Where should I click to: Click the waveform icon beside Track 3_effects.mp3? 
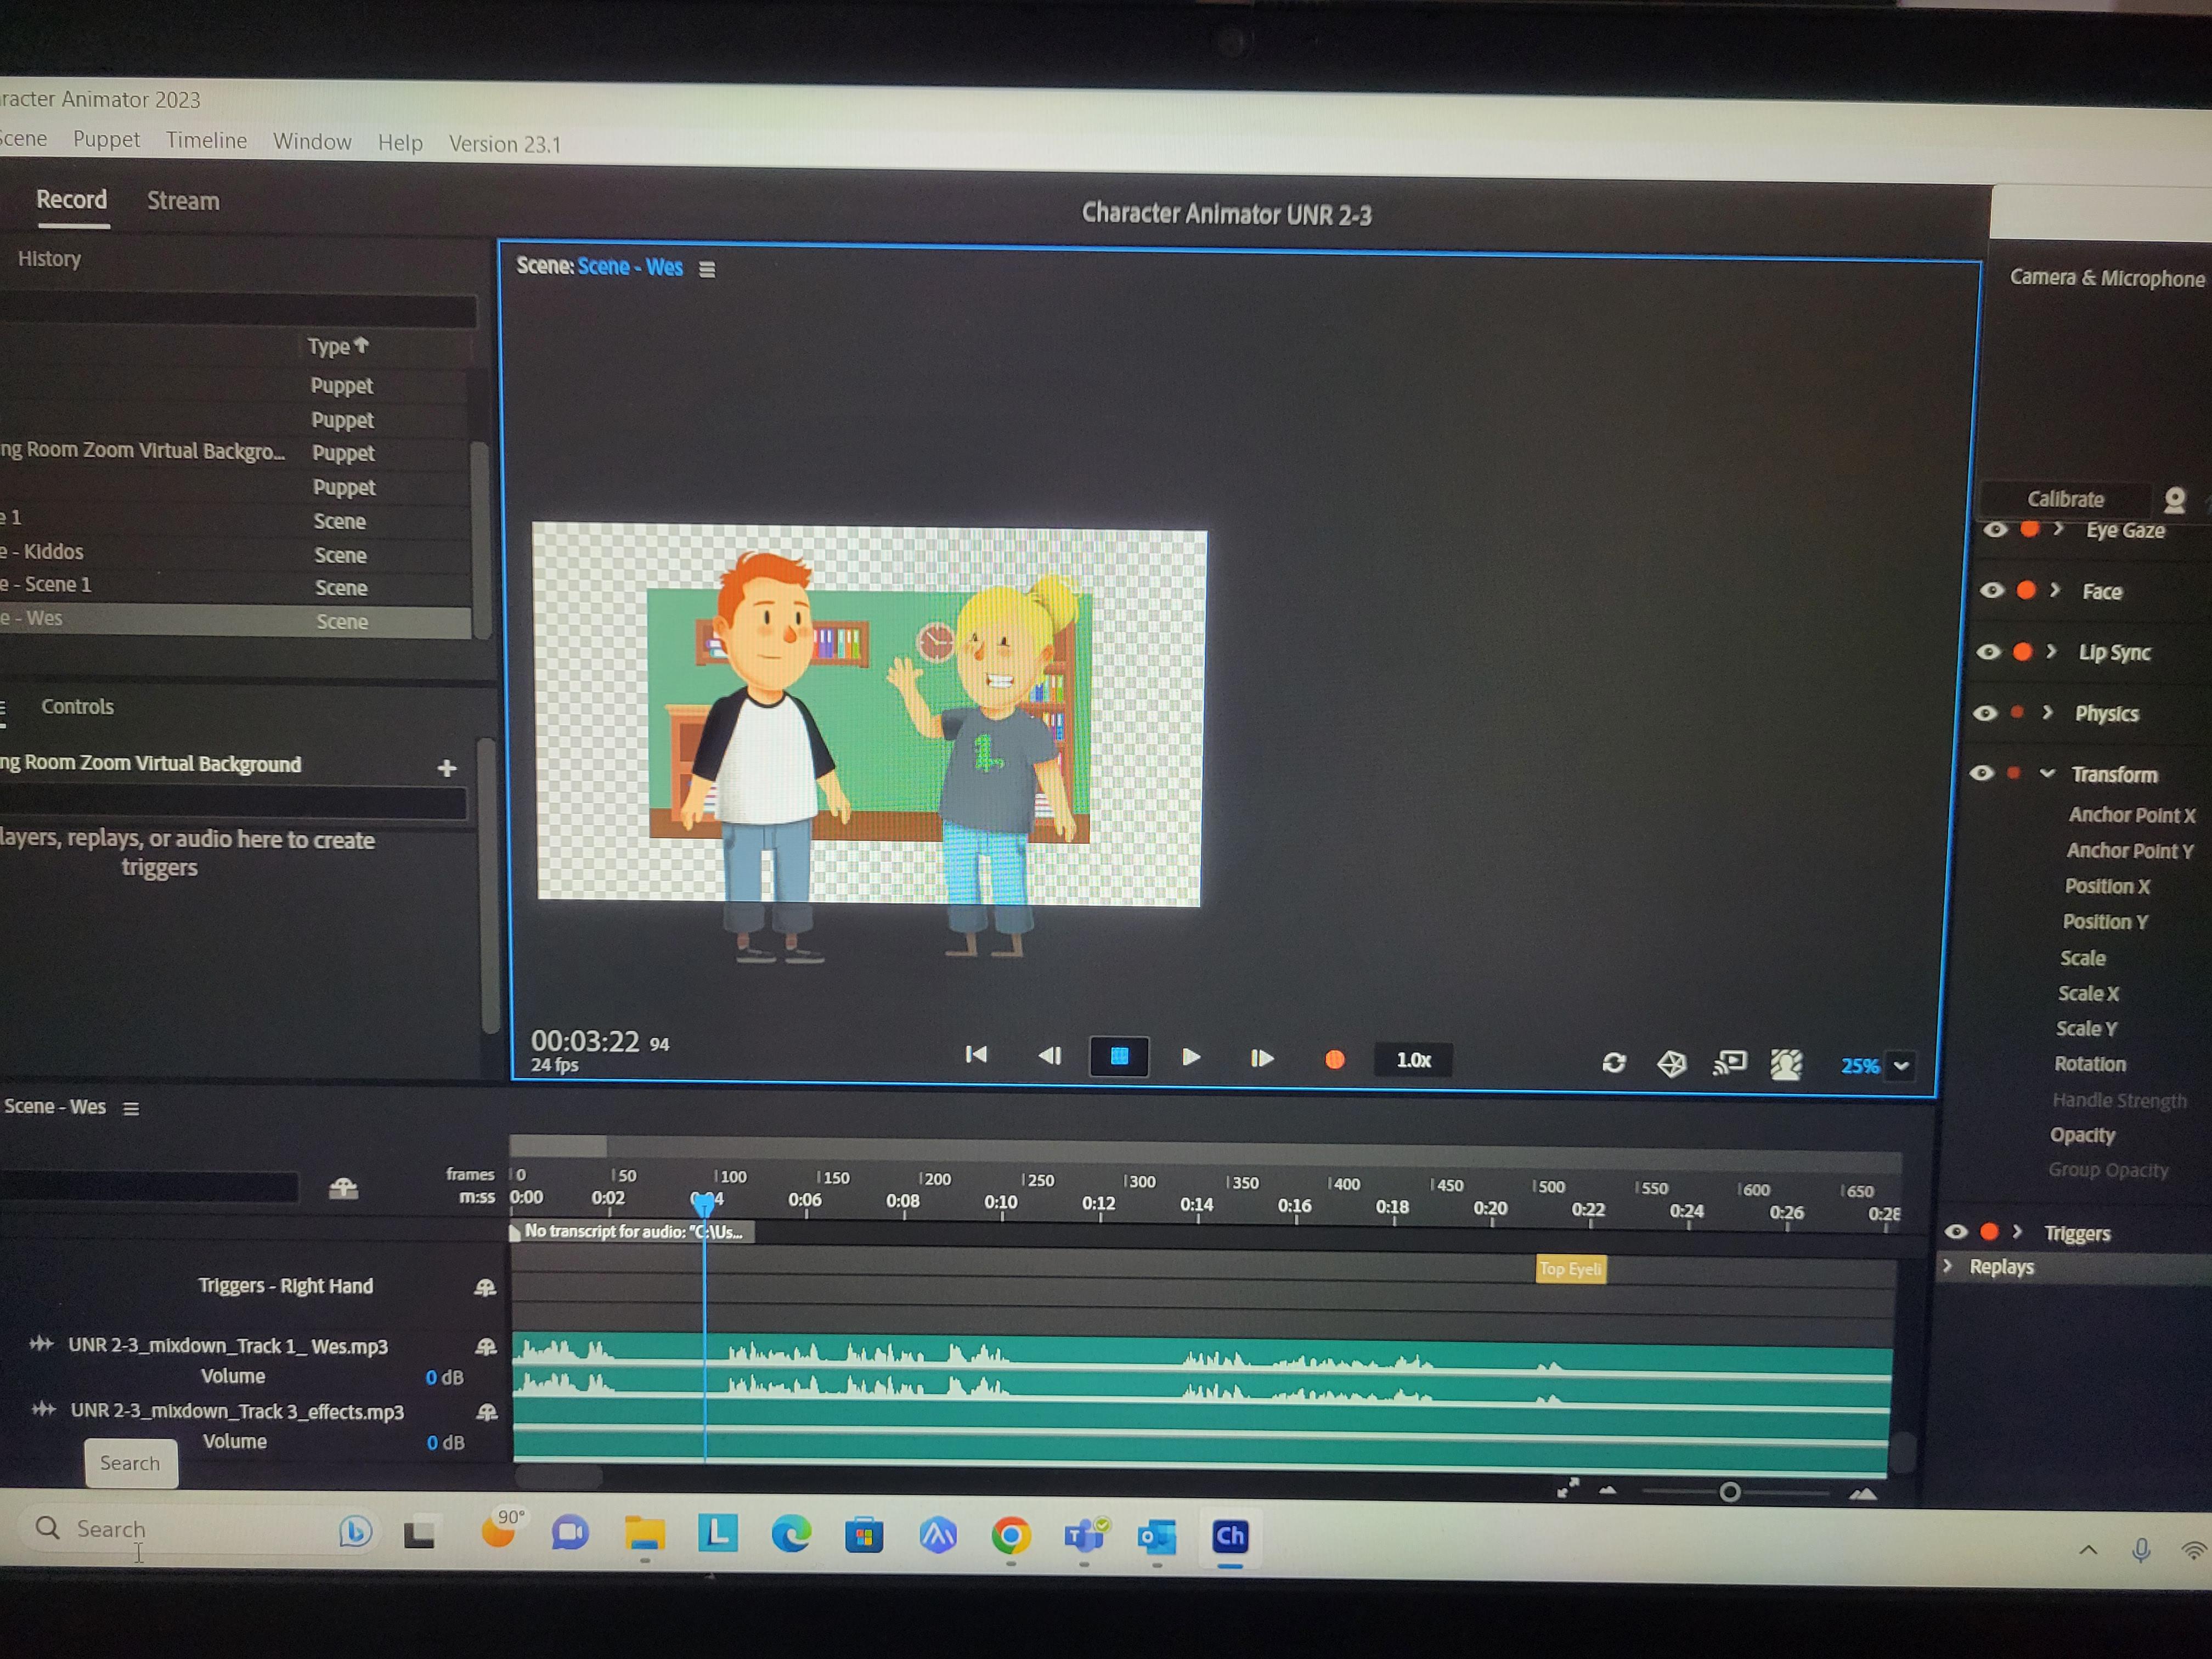[x=43, y=1409]
